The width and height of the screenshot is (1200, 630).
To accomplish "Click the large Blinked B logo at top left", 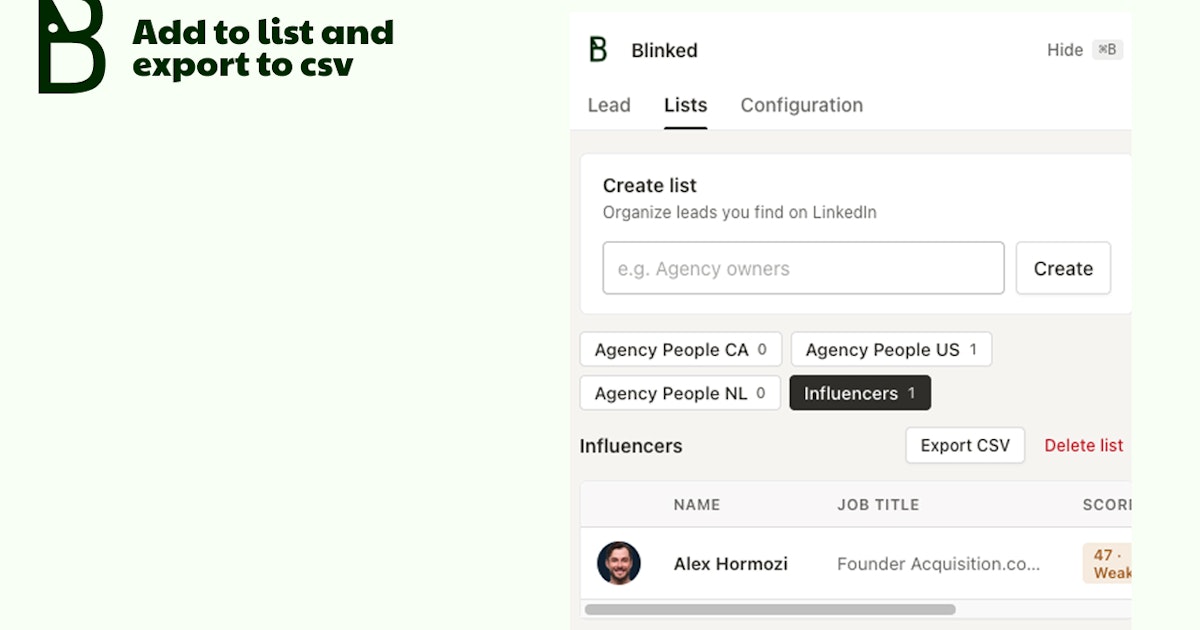I will (71, 46).
